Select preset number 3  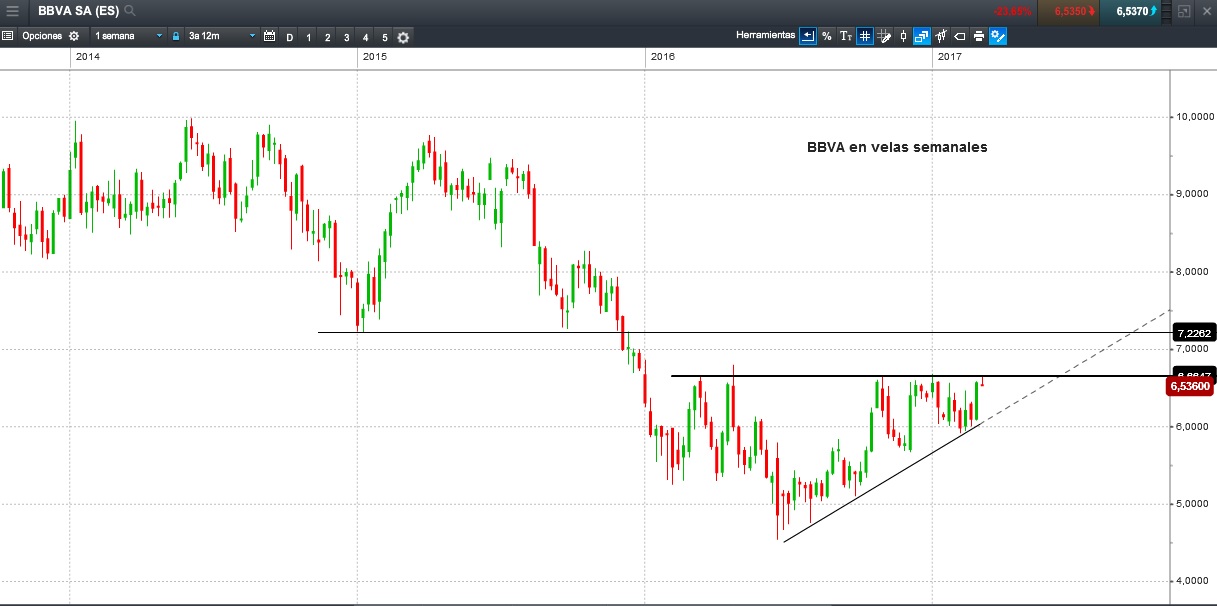(x=346, y=37)
